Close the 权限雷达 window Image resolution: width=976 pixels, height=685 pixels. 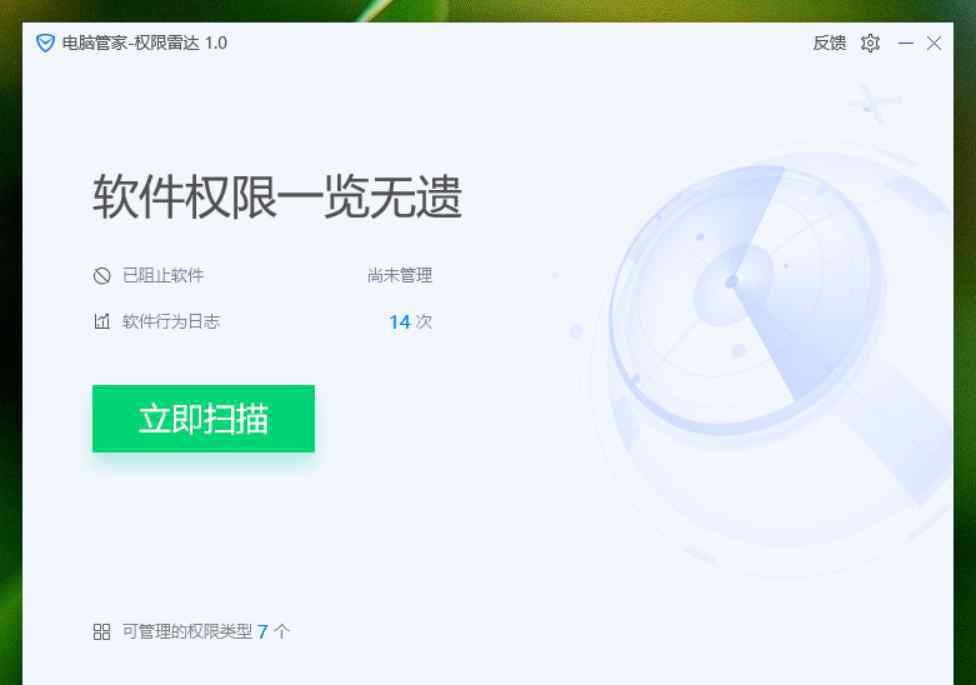tap(934, 43)
